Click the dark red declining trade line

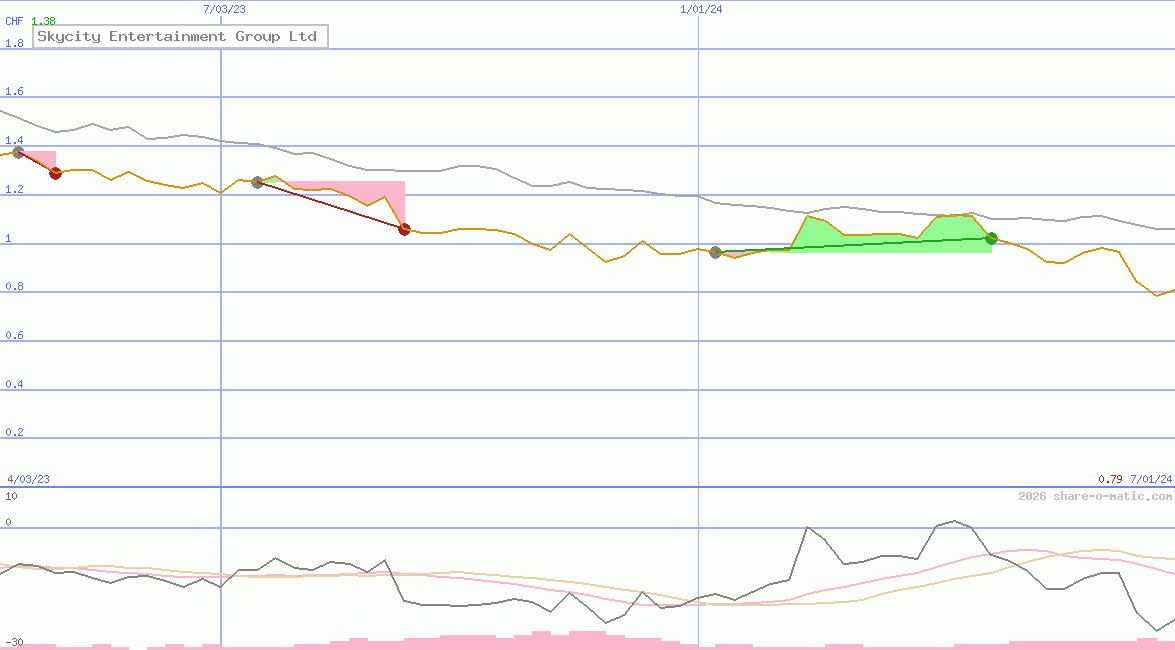pyautogui.click(x=330, y=205)
